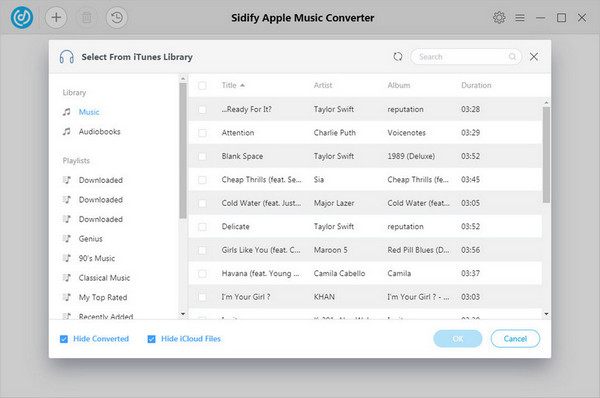Click the playlist icon beside Genius
This screenshot has width=600, height=398.
[67, 239]
